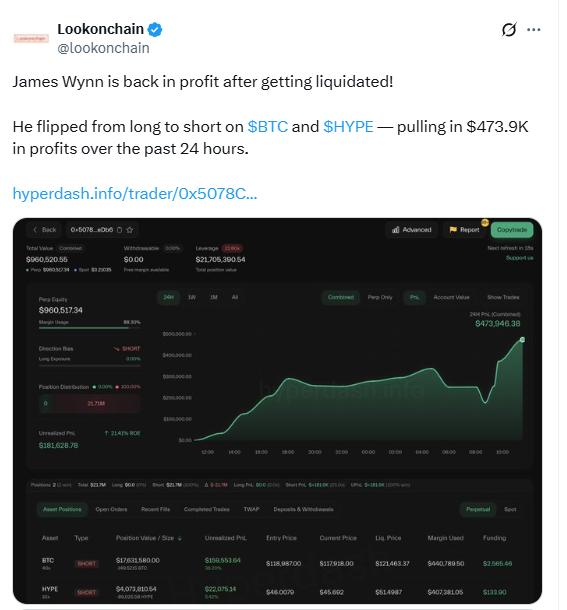Switch to Account Value view
The width and height of the screenshot is (567, 610).
(451, 298)
